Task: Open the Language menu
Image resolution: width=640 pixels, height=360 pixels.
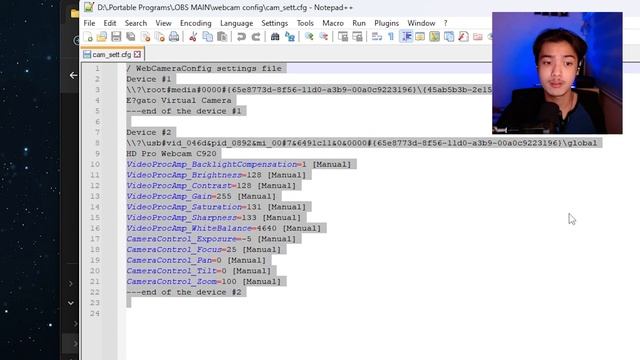Action: [237, 23]
